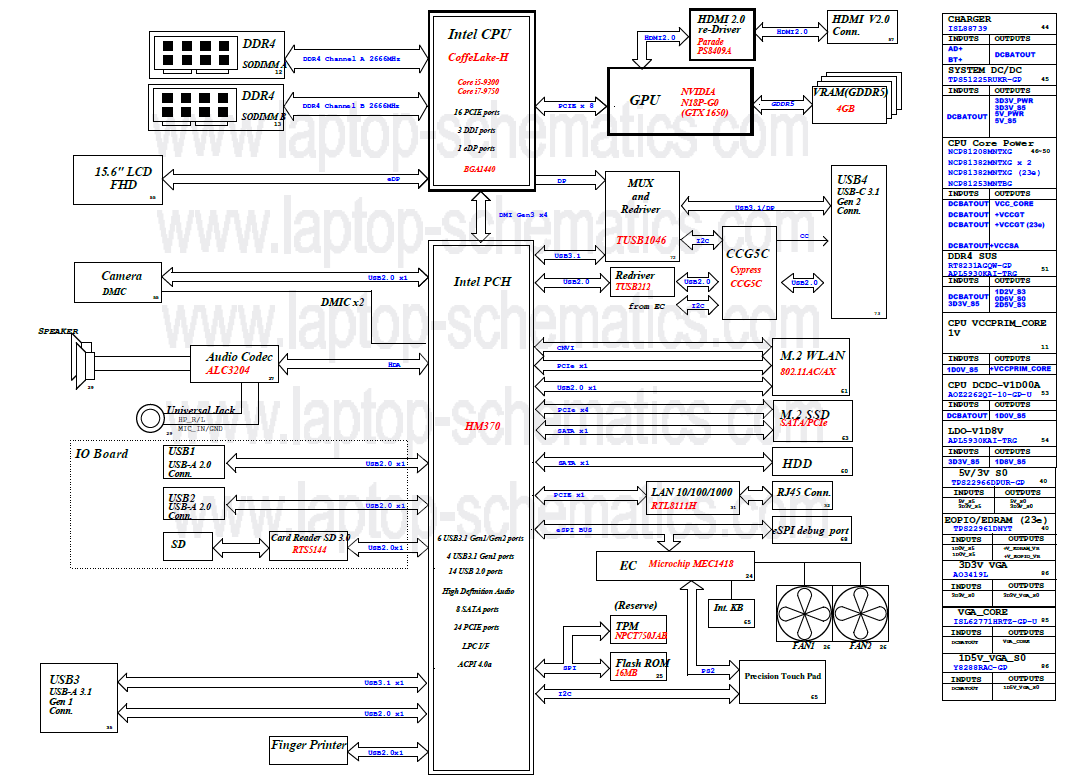1072x780 pixels.
Task: Click the 15.6" LCD FHD block
Action: [x=118, y=180]
